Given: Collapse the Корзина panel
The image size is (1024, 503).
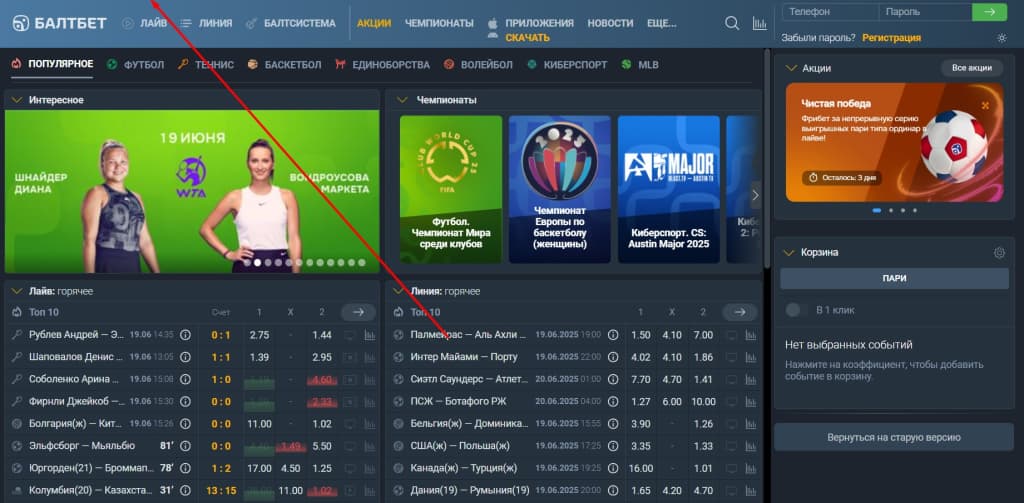Looking at the screenshot, I should pyautogui.click(x=791, y=252).
